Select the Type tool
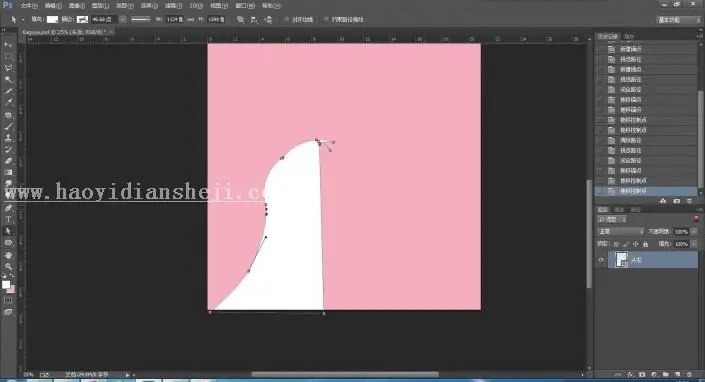705x382 pixels. [8, 220]
